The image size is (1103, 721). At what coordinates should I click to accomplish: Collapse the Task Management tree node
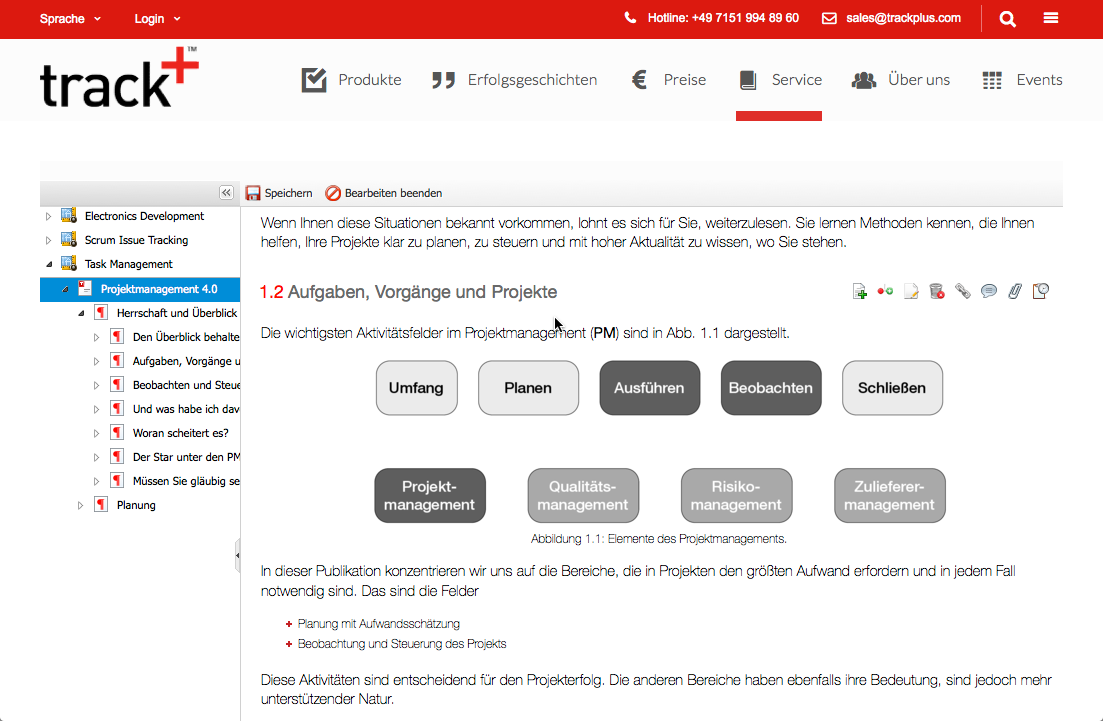coord(48,264)
